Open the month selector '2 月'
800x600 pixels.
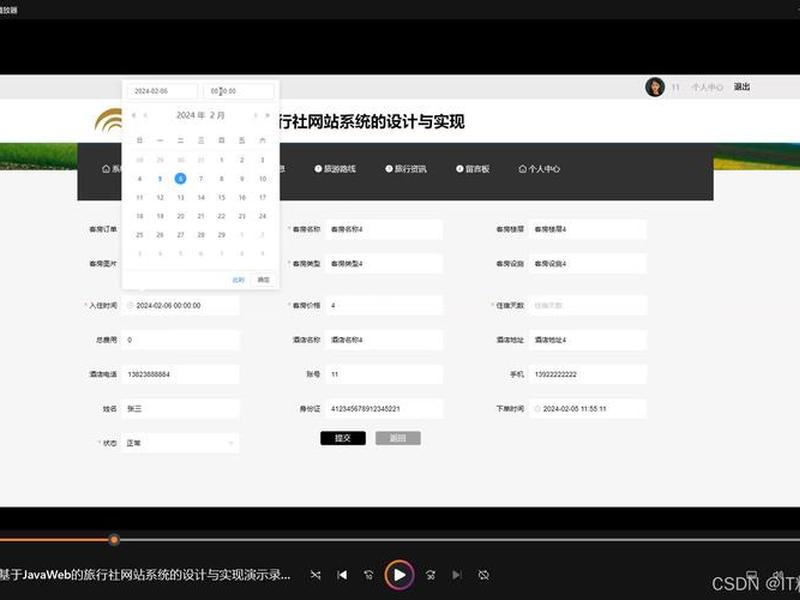217,115
